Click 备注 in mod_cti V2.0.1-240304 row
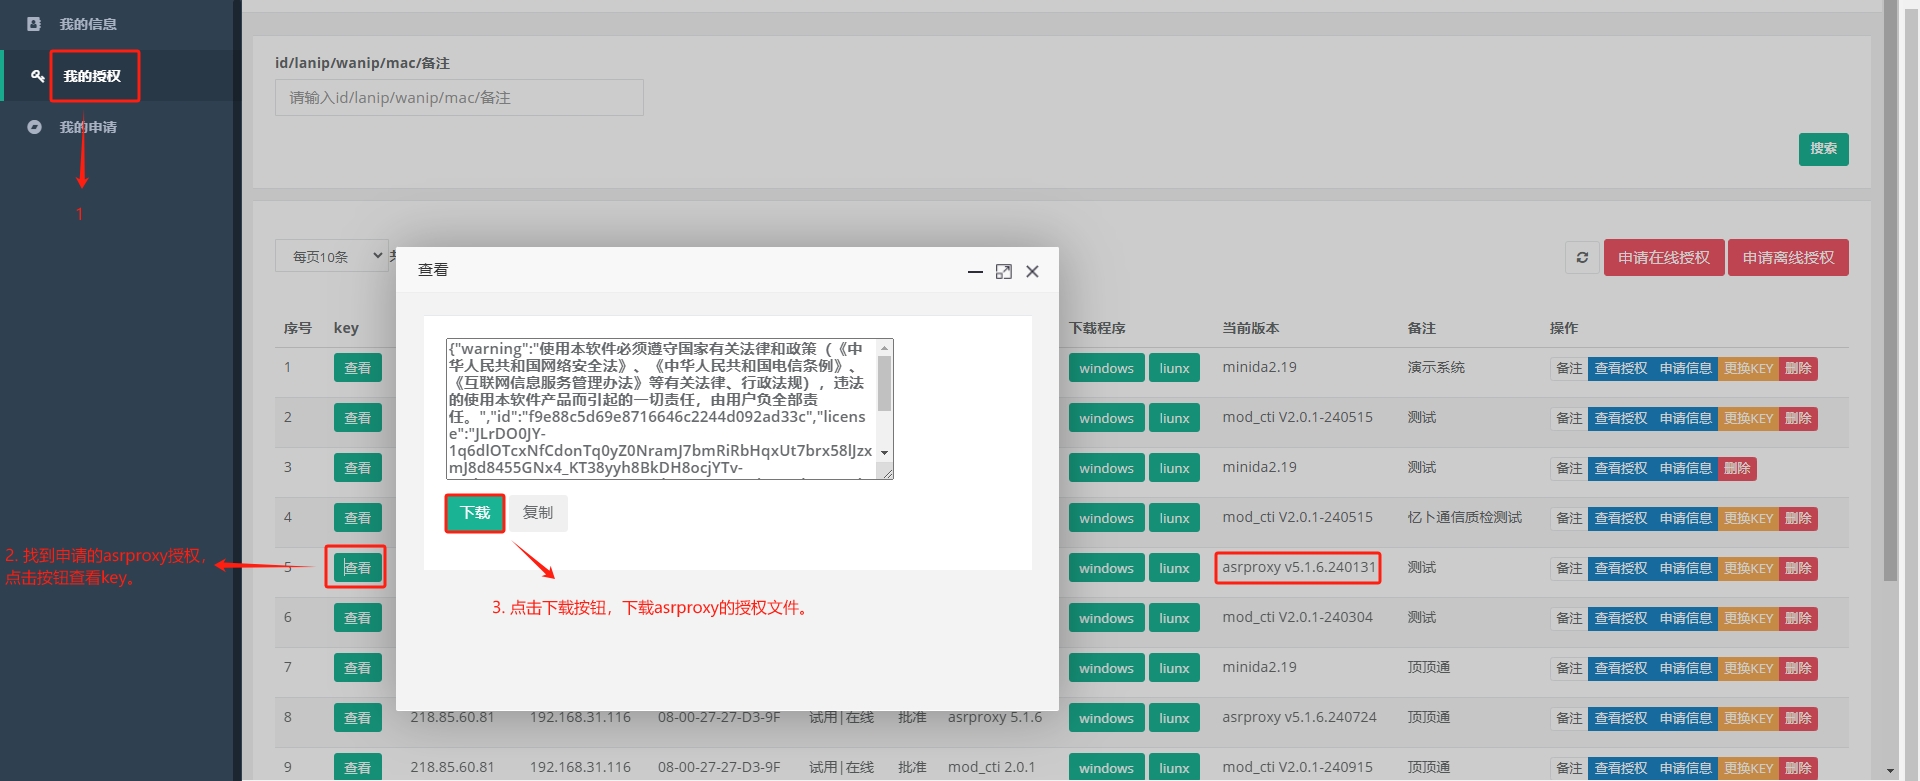1920x781 pixels. (1569, 618)
